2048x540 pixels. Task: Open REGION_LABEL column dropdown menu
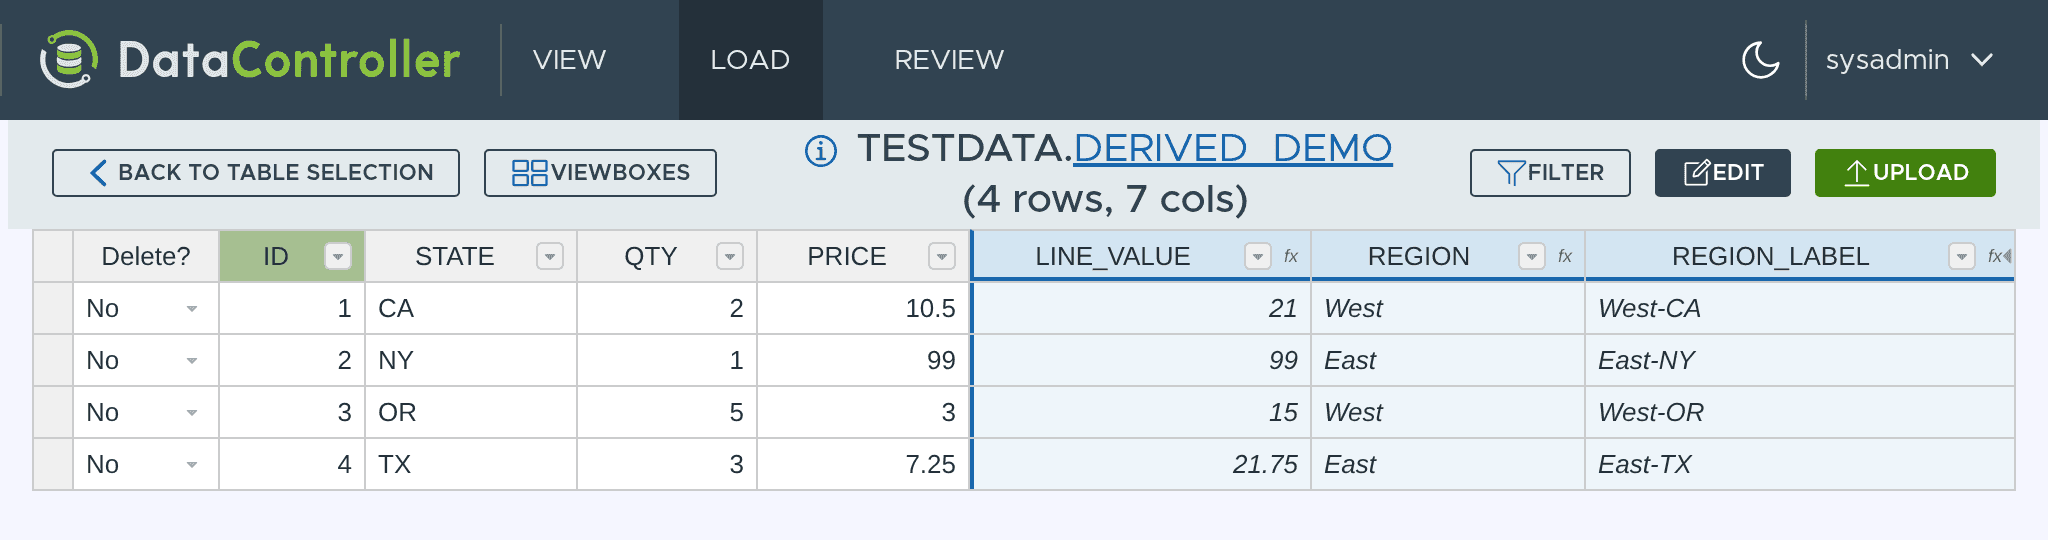[x=1962, y=257]
